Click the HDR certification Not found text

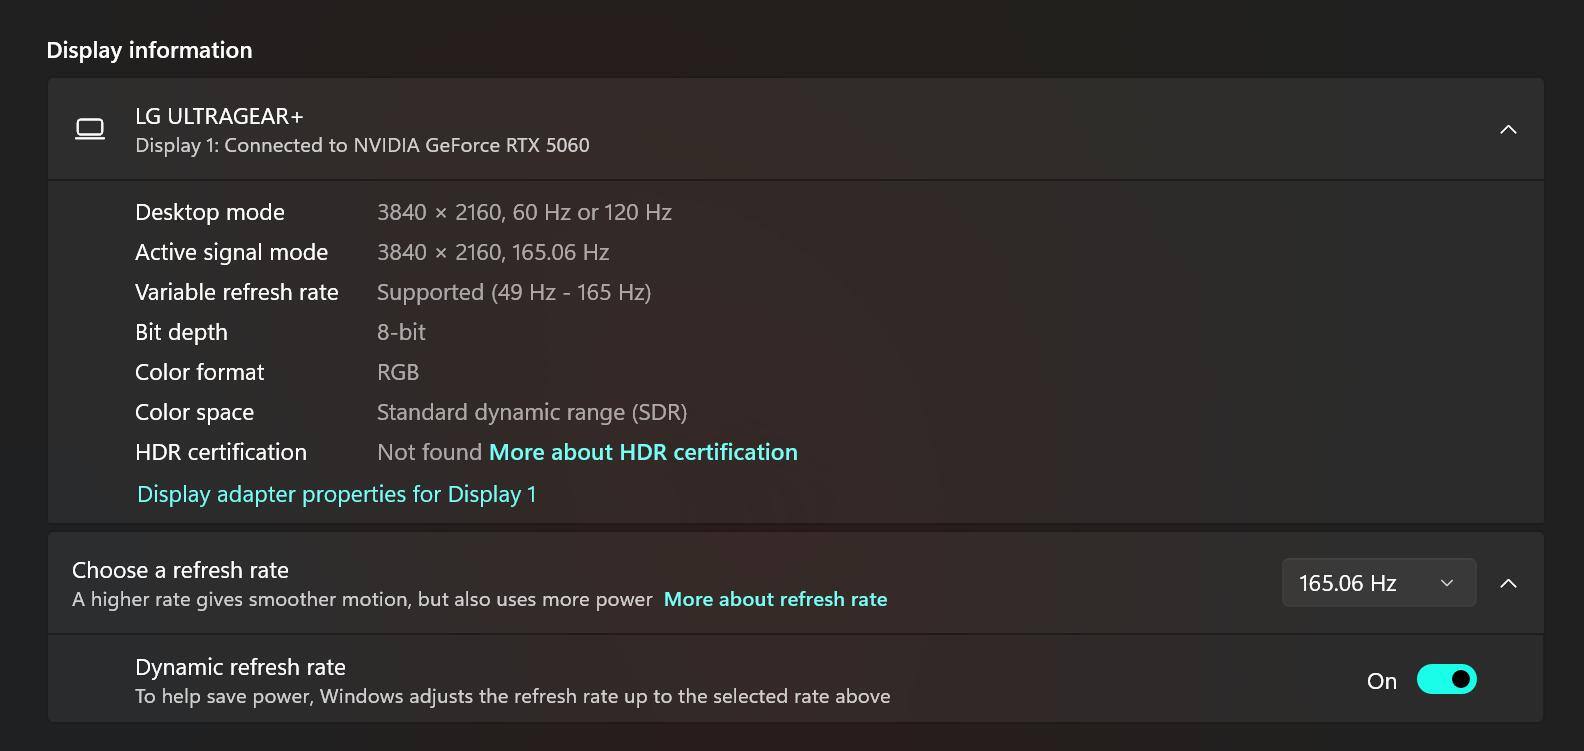(x=429, y=452)
